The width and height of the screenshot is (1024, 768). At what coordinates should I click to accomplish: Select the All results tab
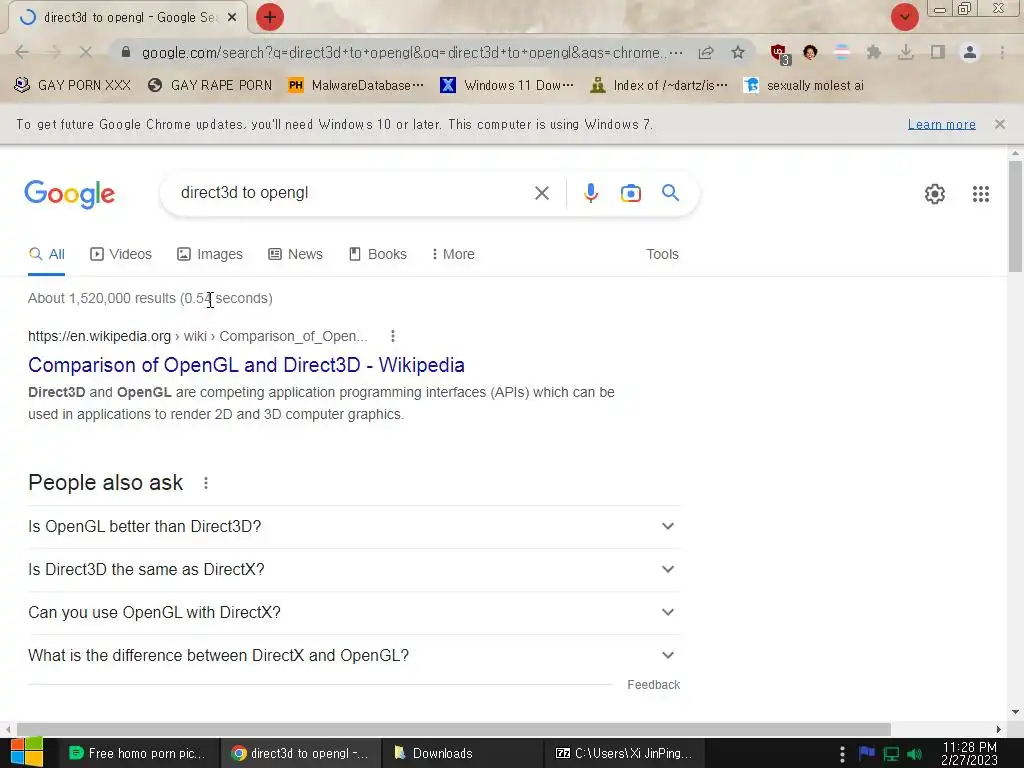[x=46, y=254]
